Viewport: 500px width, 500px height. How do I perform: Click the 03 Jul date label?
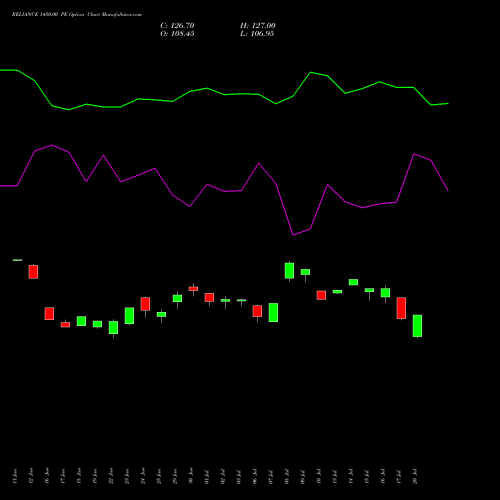click(239, 477)
